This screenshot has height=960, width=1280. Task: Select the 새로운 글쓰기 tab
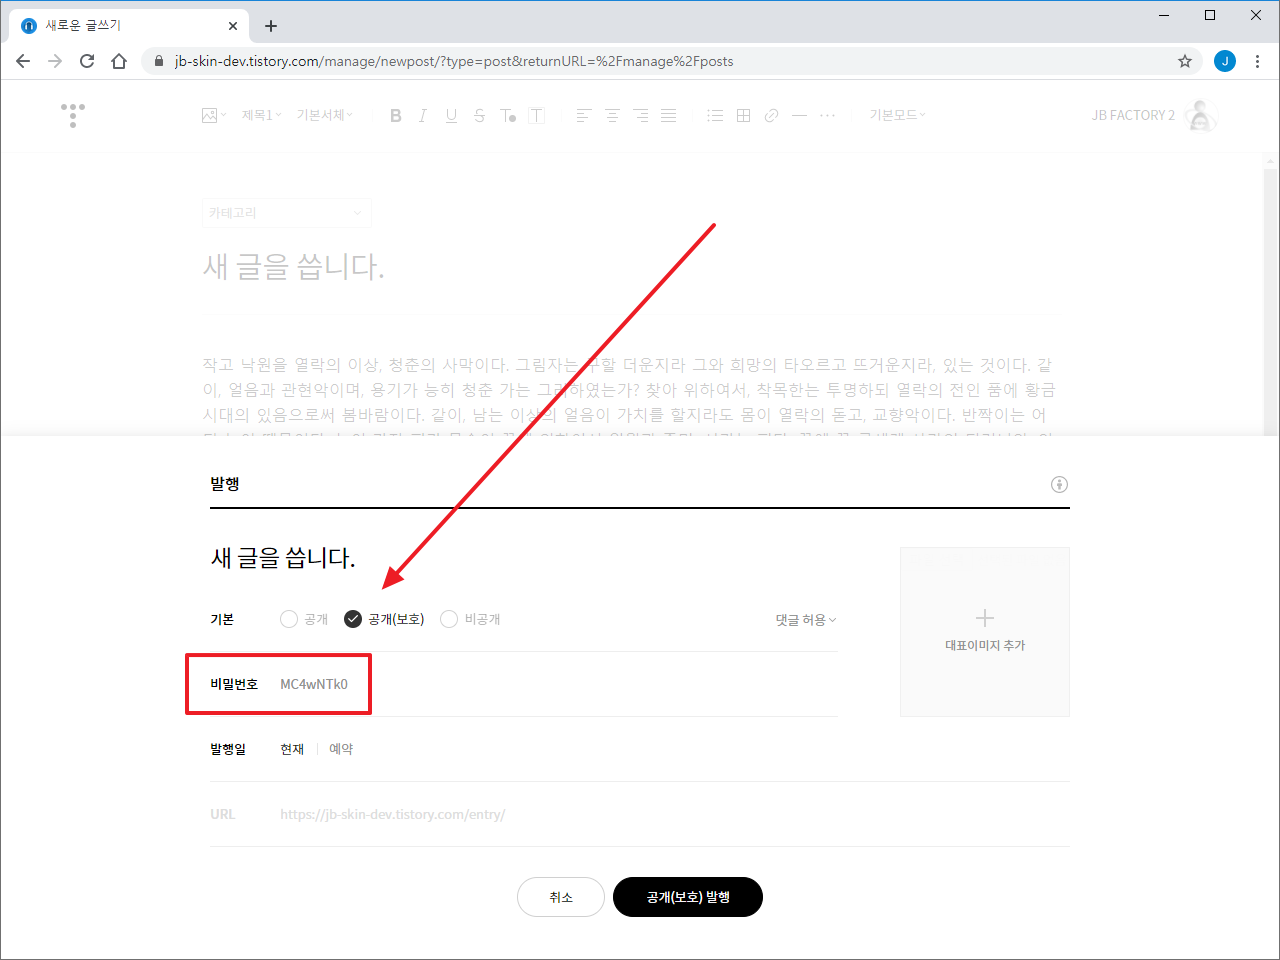[128, 26]
